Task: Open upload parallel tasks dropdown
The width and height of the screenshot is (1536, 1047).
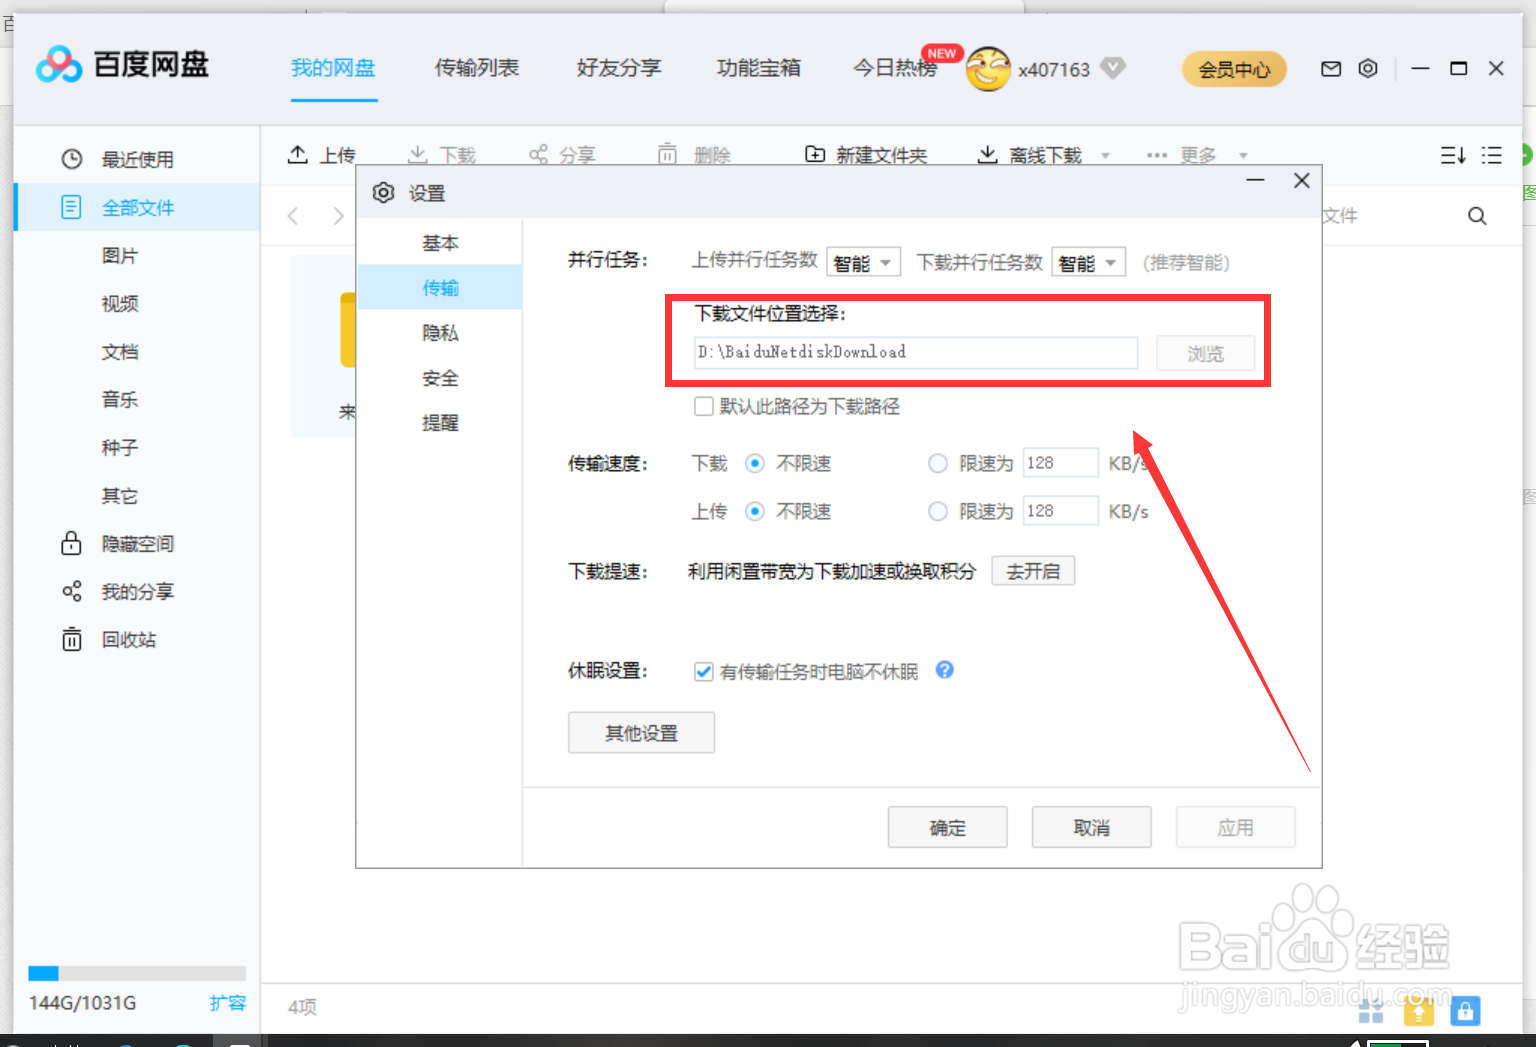Action: click(864, 262)
